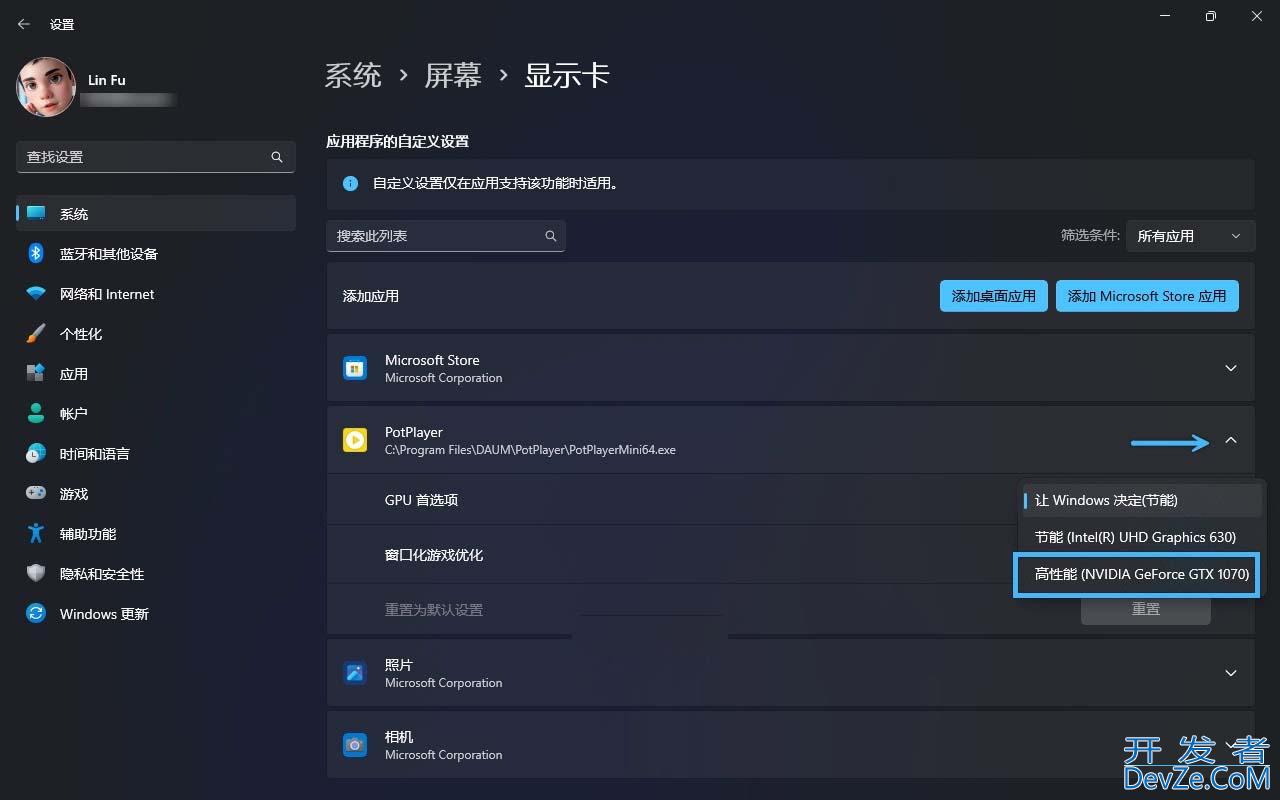Image resolution: width=1280 pixels, height=800 pixels.
Task: Click the 重置 button
Action: tap(1146, 609)
